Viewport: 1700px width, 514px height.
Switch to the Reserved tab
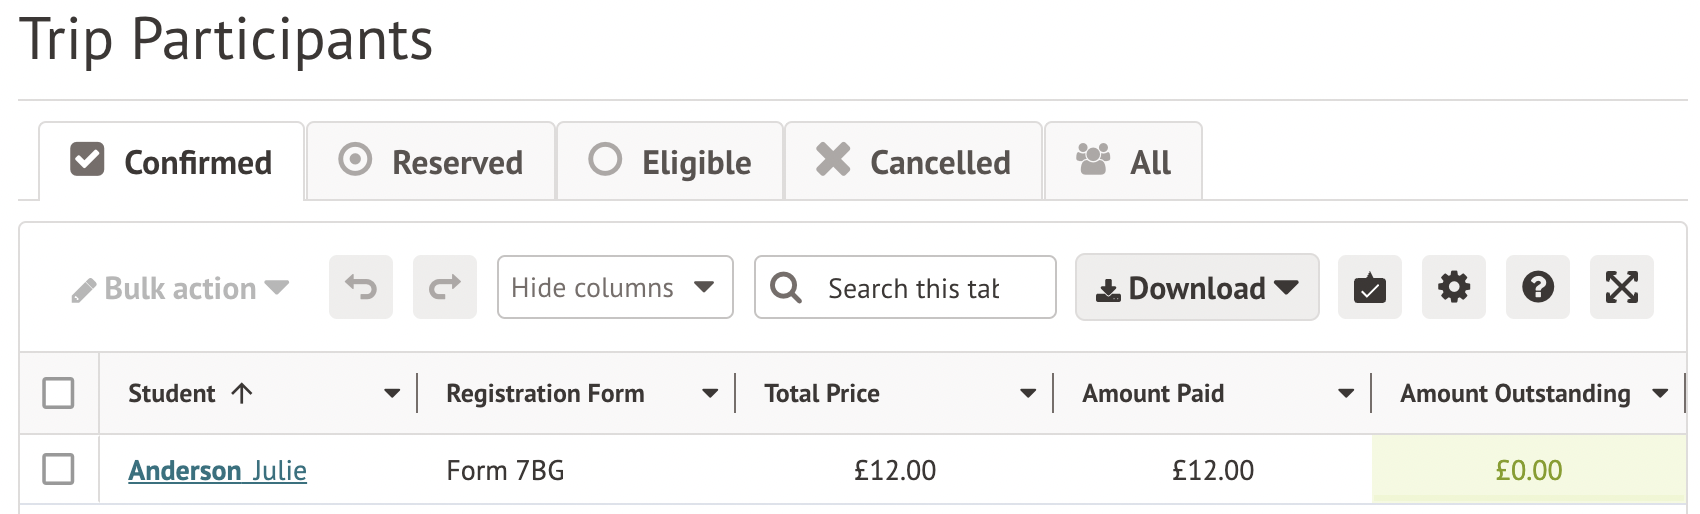[431, 162]
